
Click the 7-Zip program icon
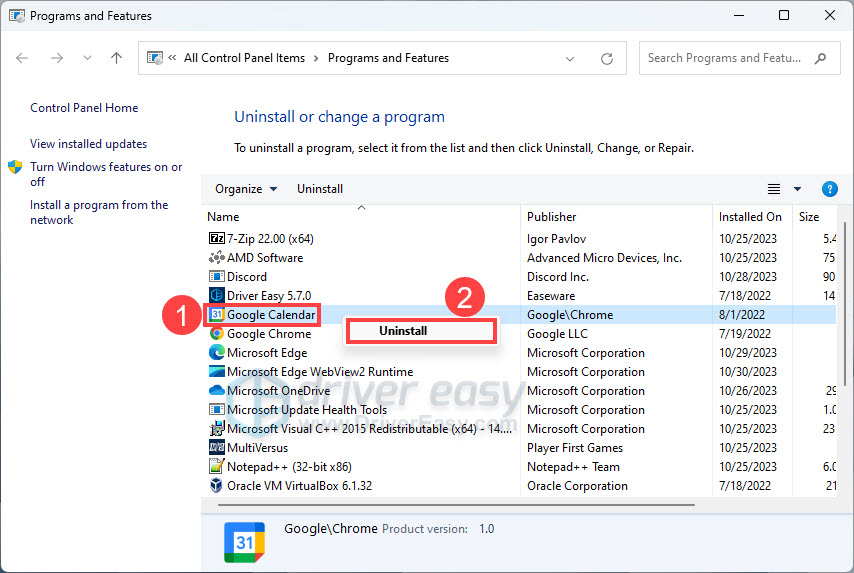(x=216, y=238)
